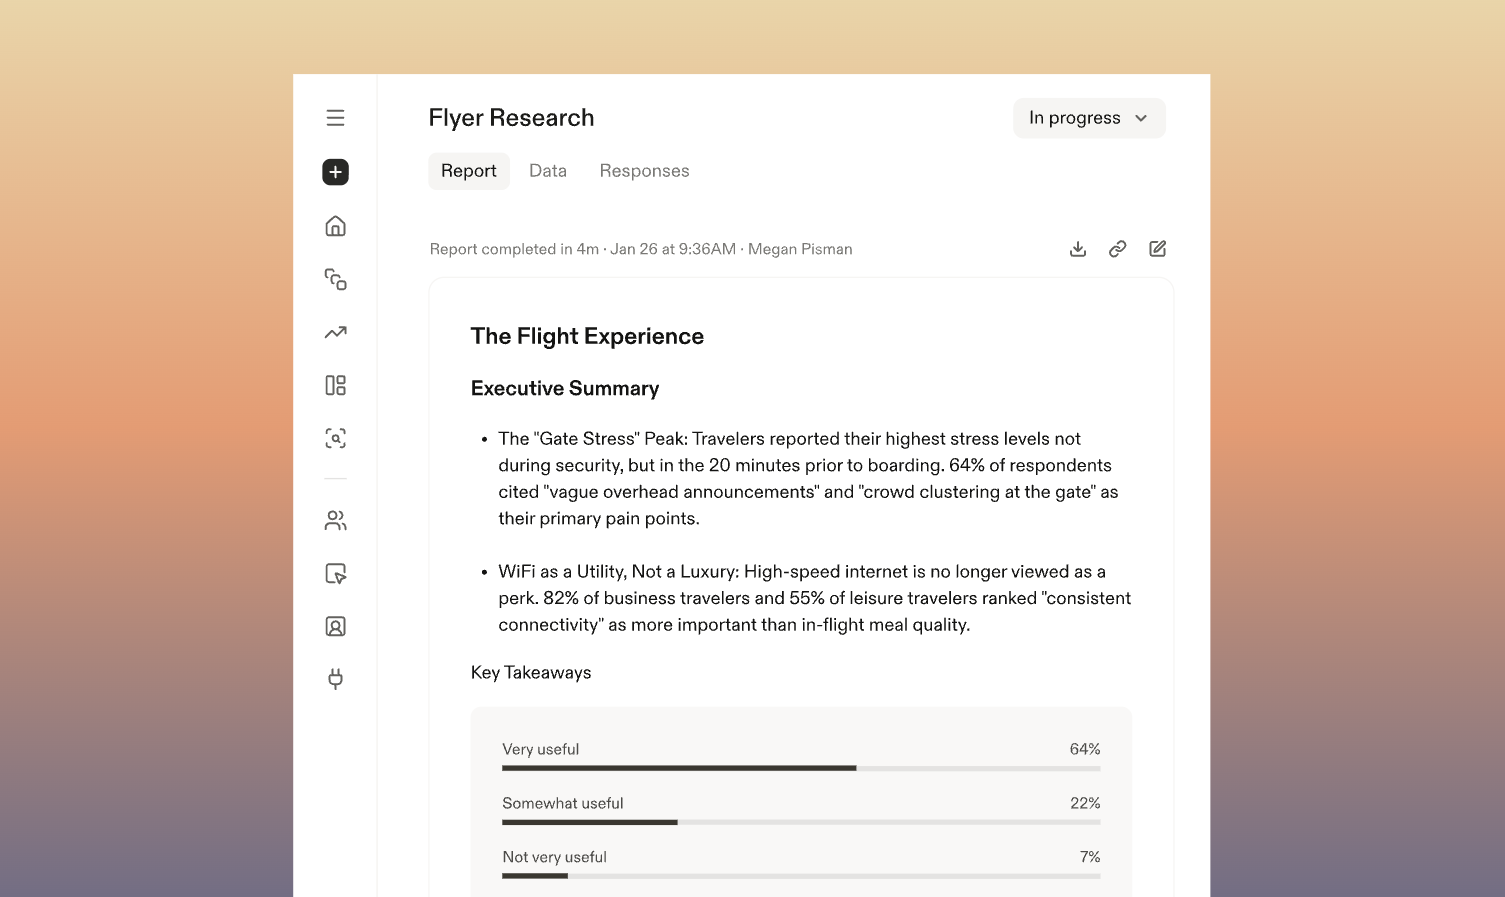
Task: Open the hamburger menu in sidebar
Action: click(335, 118)
